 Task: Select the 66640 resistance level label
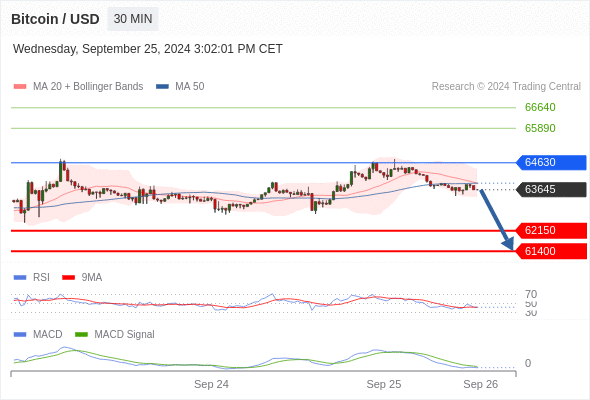[x=540, y=107]
